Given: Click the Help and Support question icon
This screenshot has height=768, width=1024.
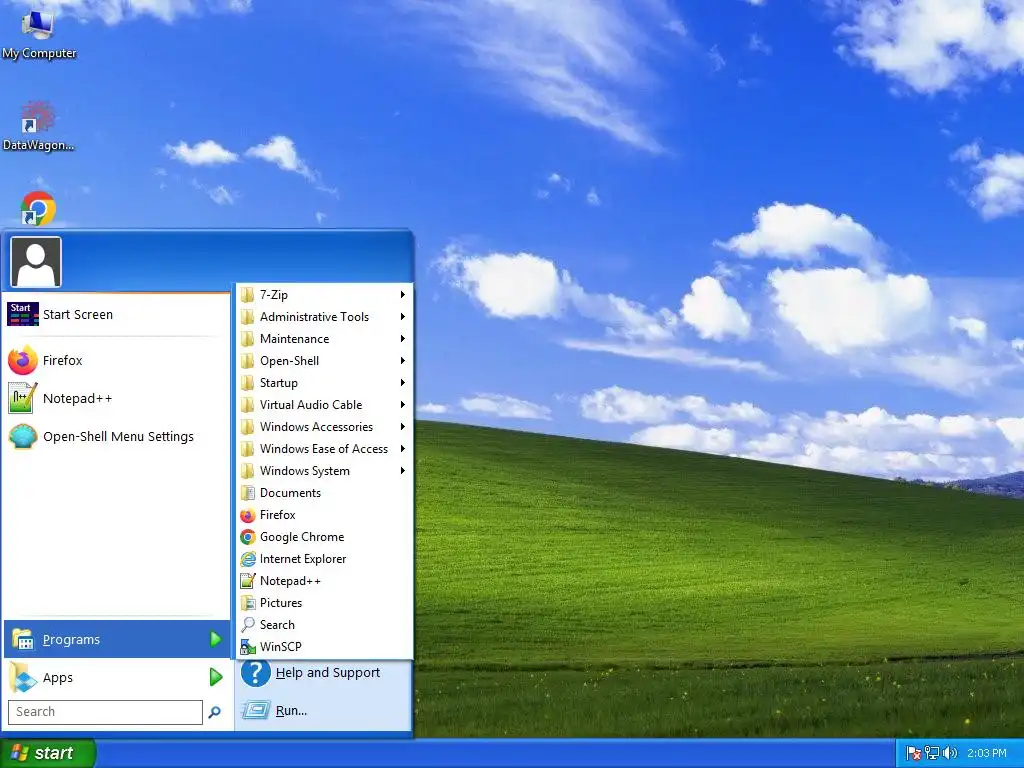Looking at the screenshot, I should [x=255, y=673].
